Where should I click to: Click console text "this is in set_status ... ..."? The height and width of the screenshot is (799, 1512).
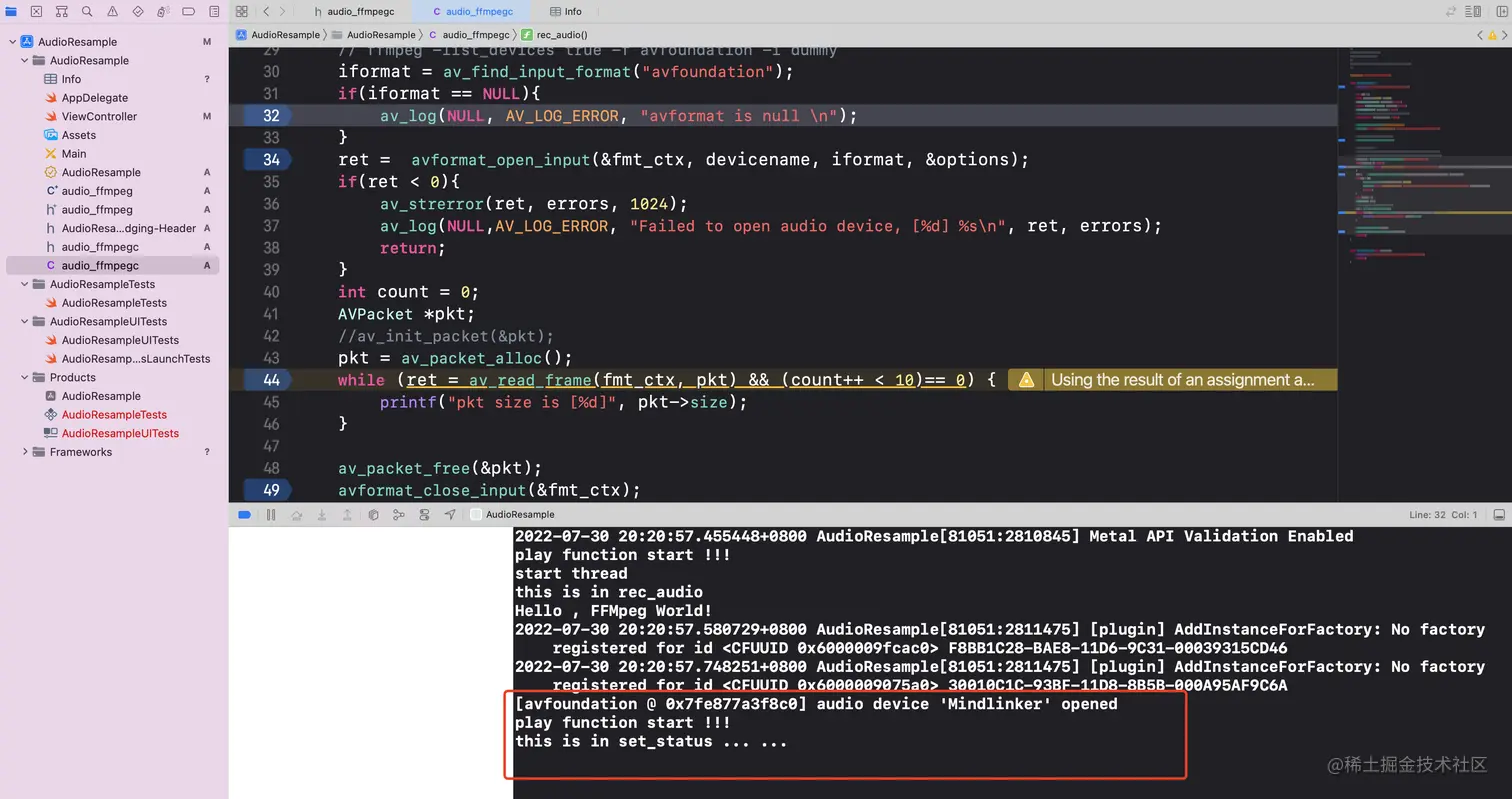651,742
